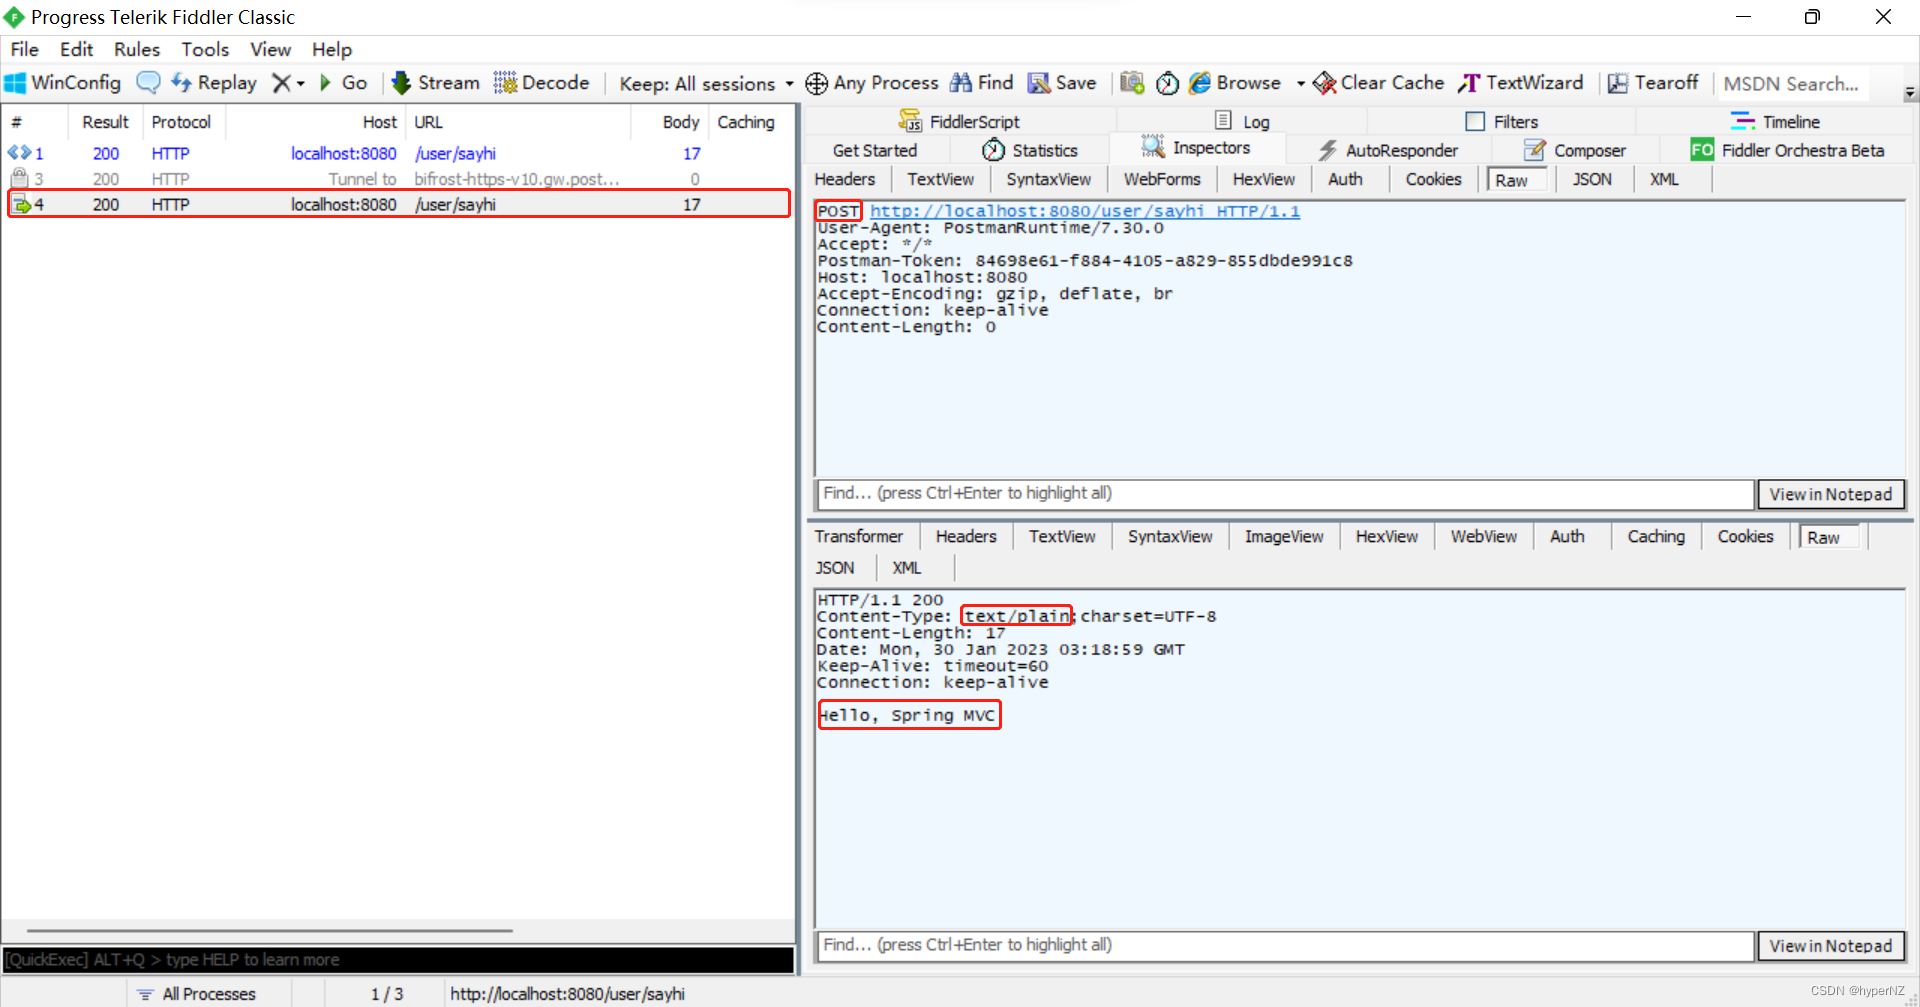The image size is (1920, 1007).
Task: Open the Timeline tab
Action: pyautogui.click(x=1776, y=121)
